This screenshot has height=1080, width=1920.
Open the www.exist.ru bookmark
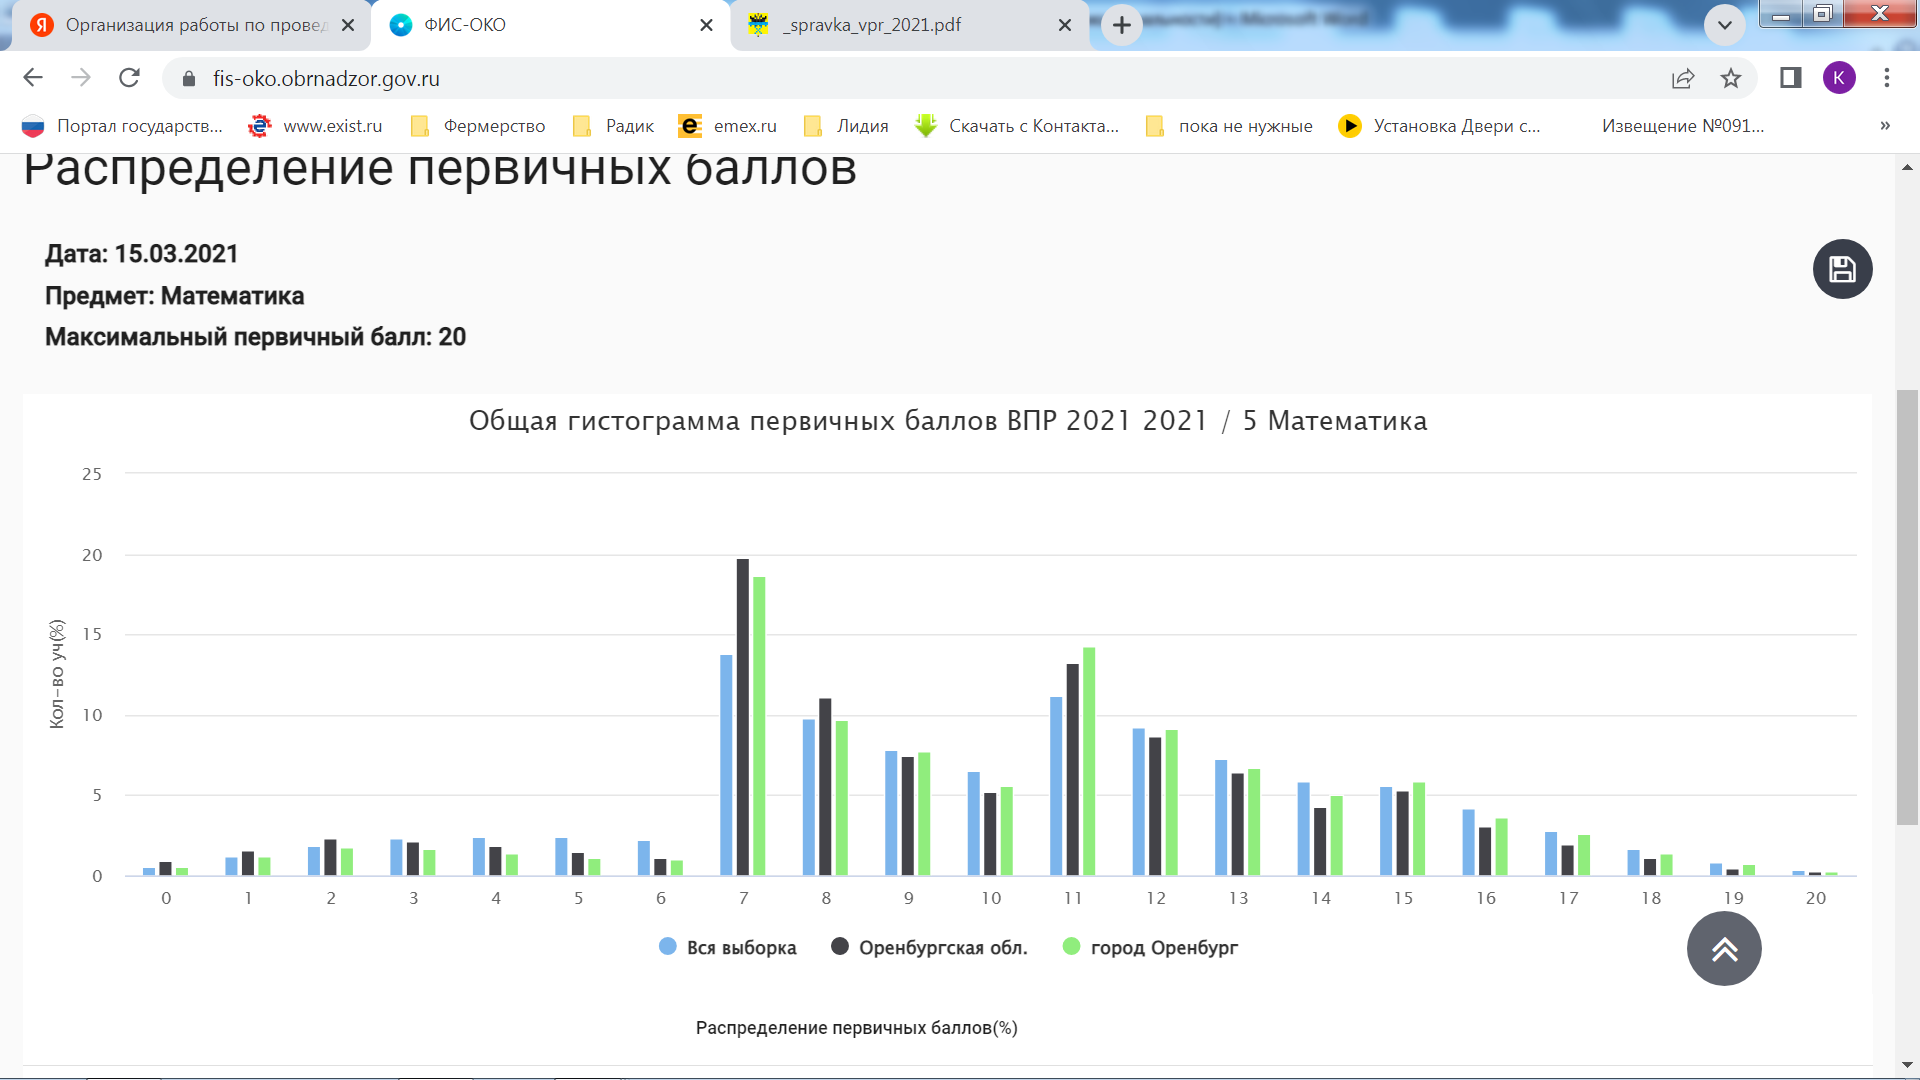[x=315, y=126]
